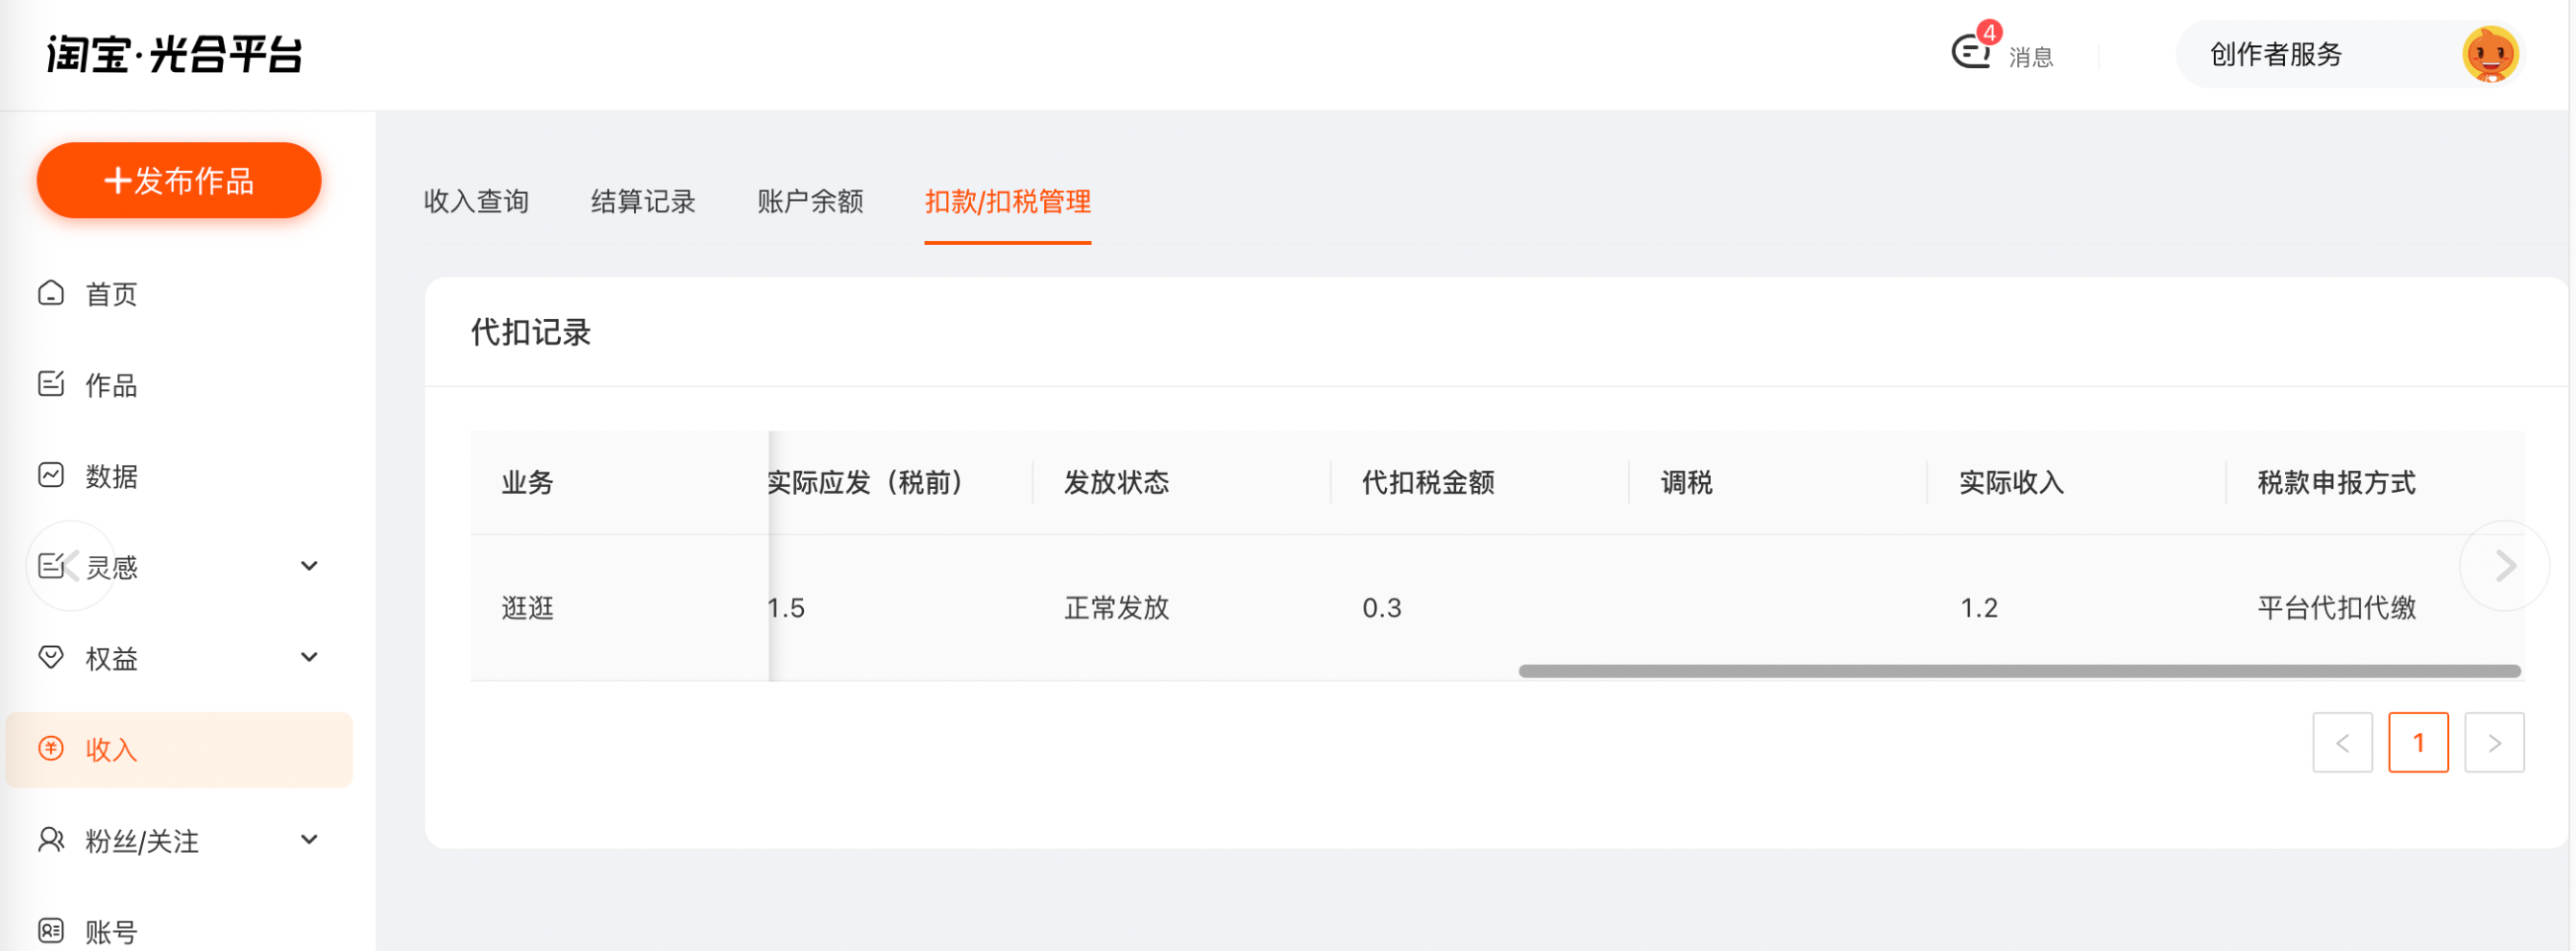This screenshot has width=2576, height=951.
Task: Click the yen coin icon beside 收入
Action: point(51,748)
